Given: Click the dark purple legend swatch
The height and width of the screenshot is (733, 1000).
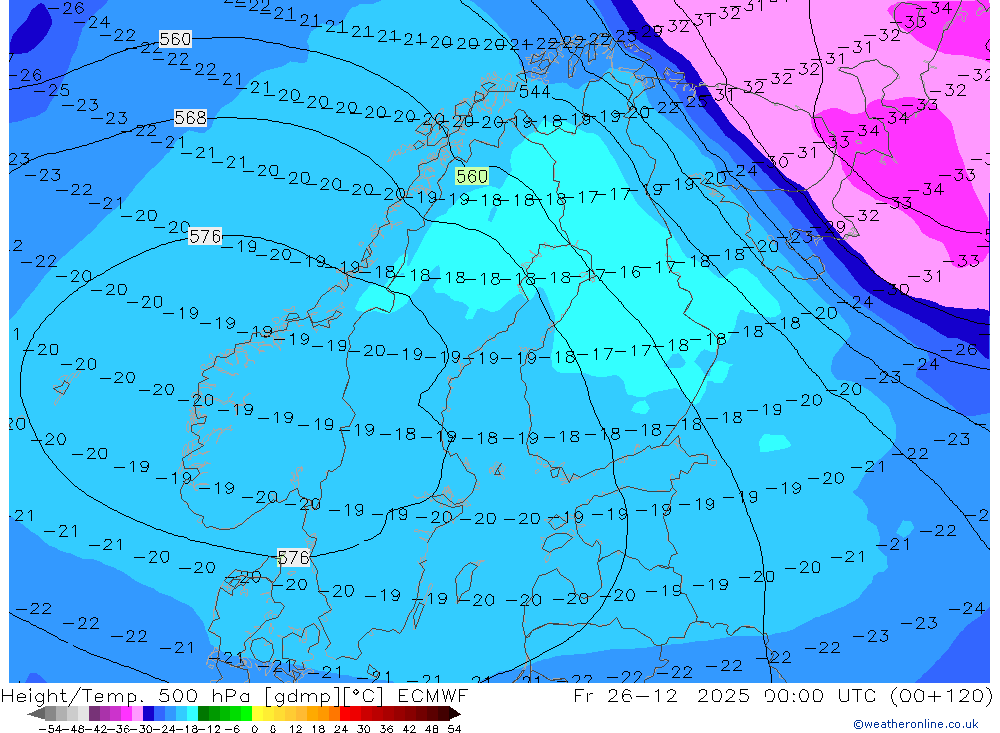Looking at the screenshot, I should coord(94,714).
